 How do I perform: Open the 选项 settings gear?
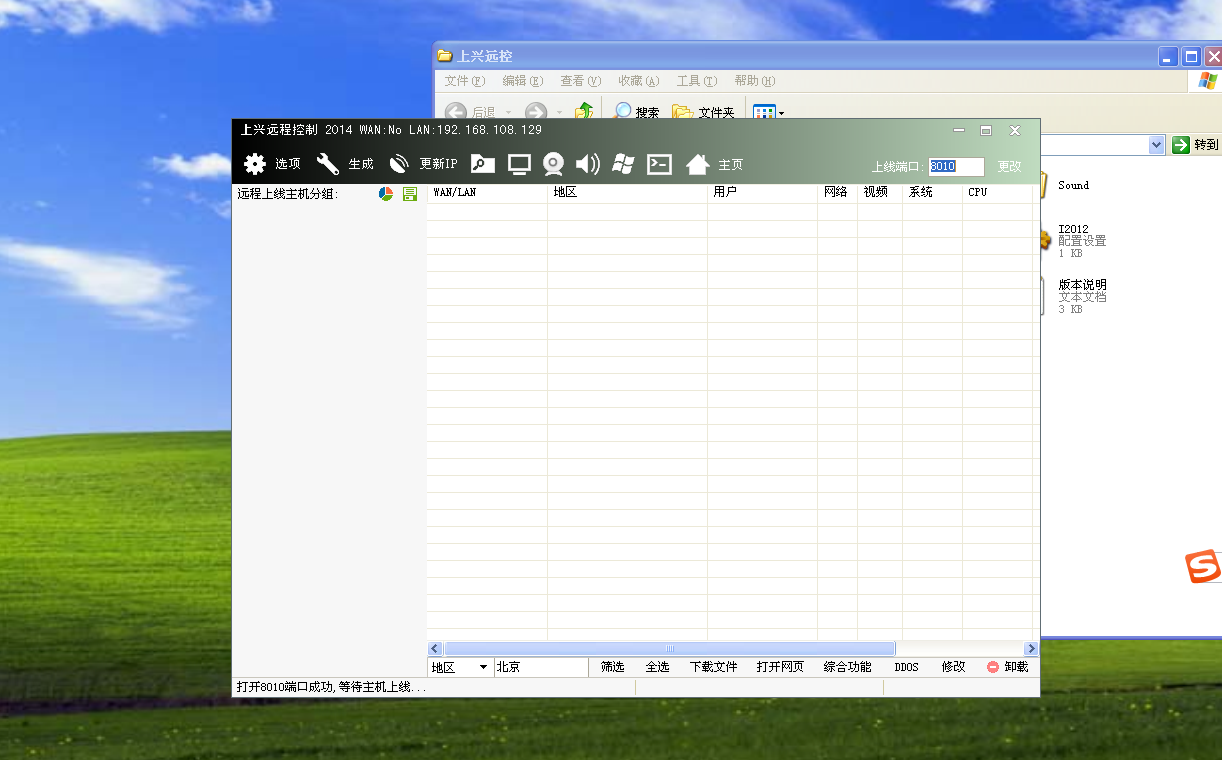click(x=255, y=164)
